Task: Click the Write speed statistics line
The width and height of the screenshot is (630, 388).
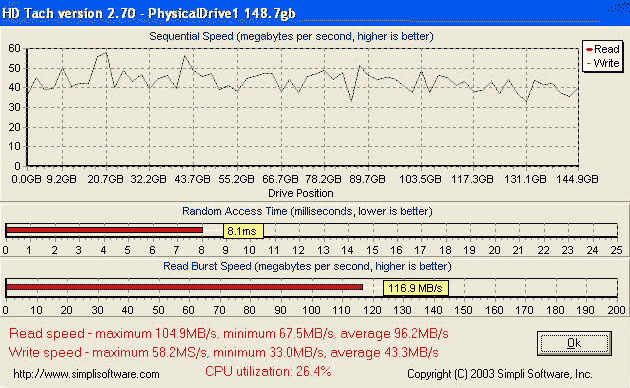Action: pyautogui.click(x=223, y=353)
